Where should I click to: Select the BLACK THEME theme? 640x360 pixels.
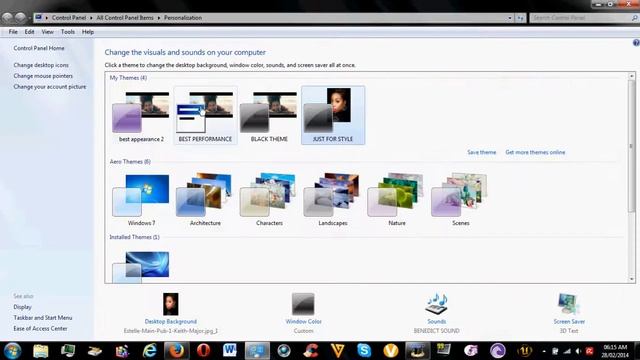click(x=269, y=116)
